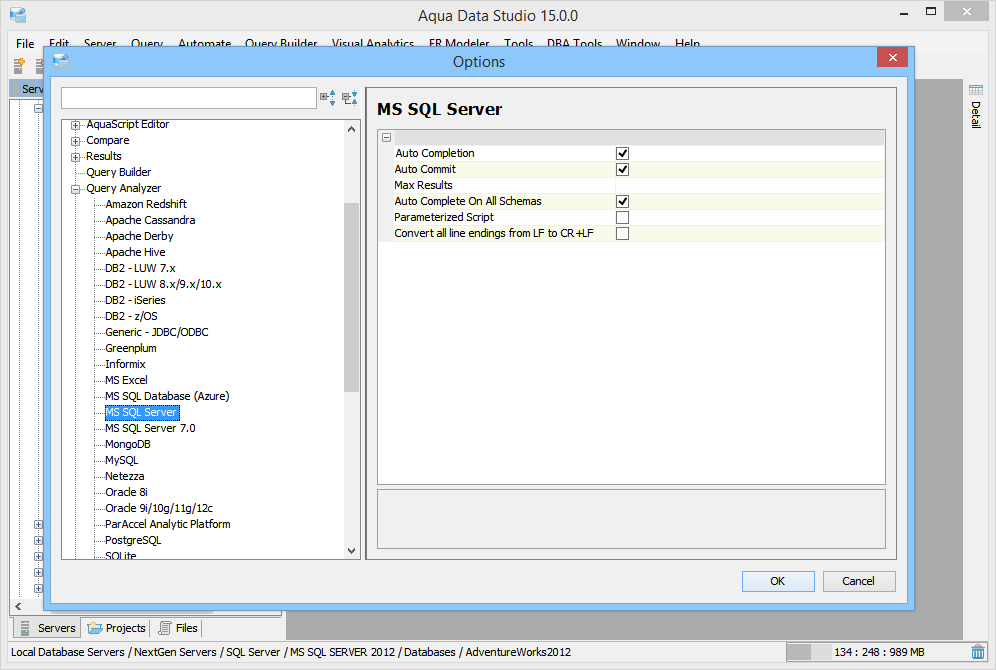This screenshot has height=670, width=996.
Task: Select Query Builder in options tree
Action: point(119,172)
